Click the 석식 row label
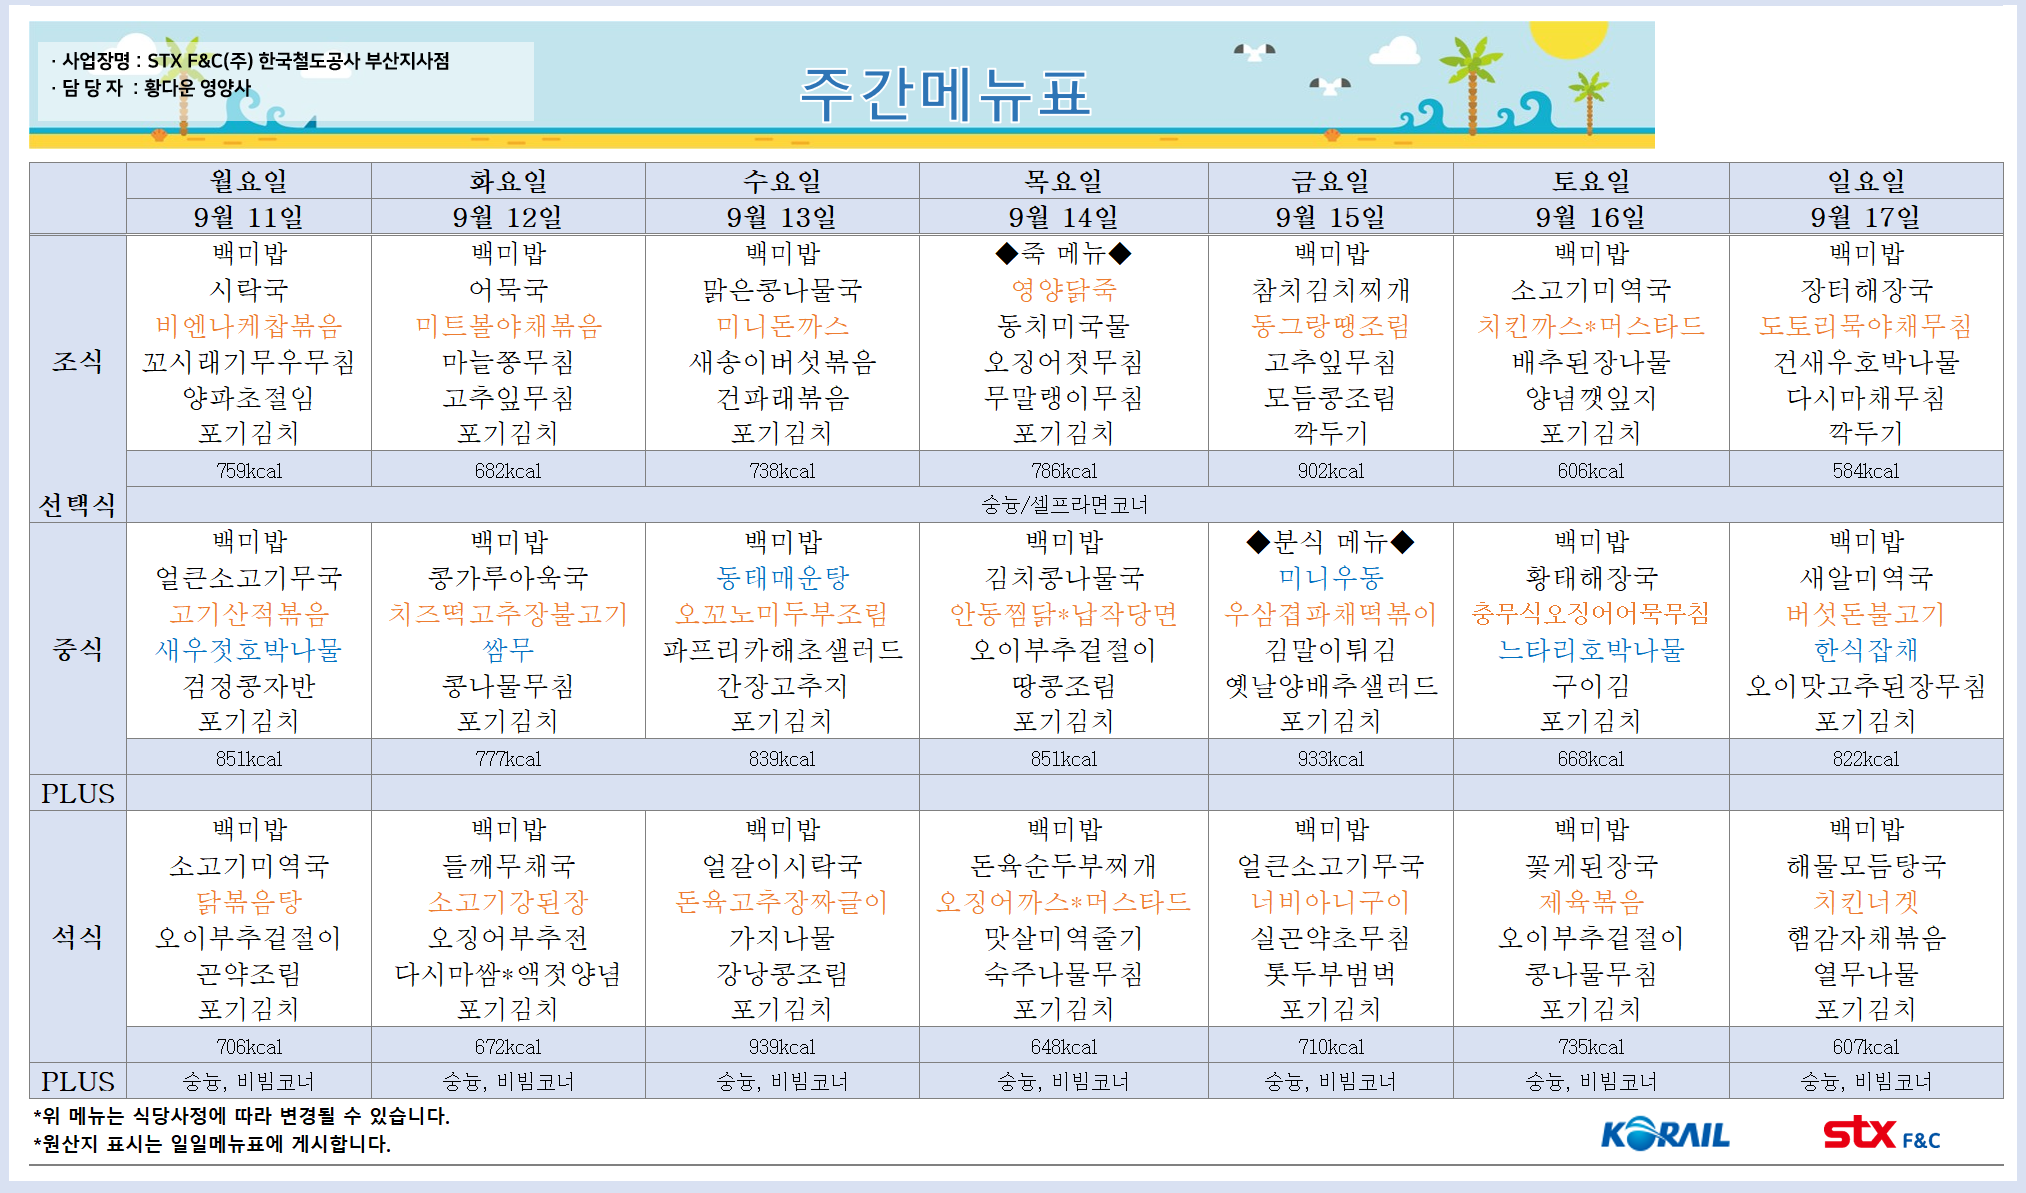Viewport: 2026px width, 1193px height. [x=78, y=937]
